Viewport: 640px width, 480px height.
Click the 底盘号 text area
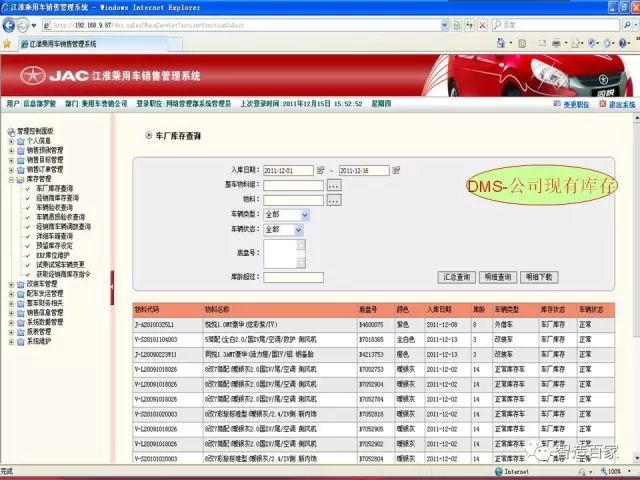tap(284, 253)
